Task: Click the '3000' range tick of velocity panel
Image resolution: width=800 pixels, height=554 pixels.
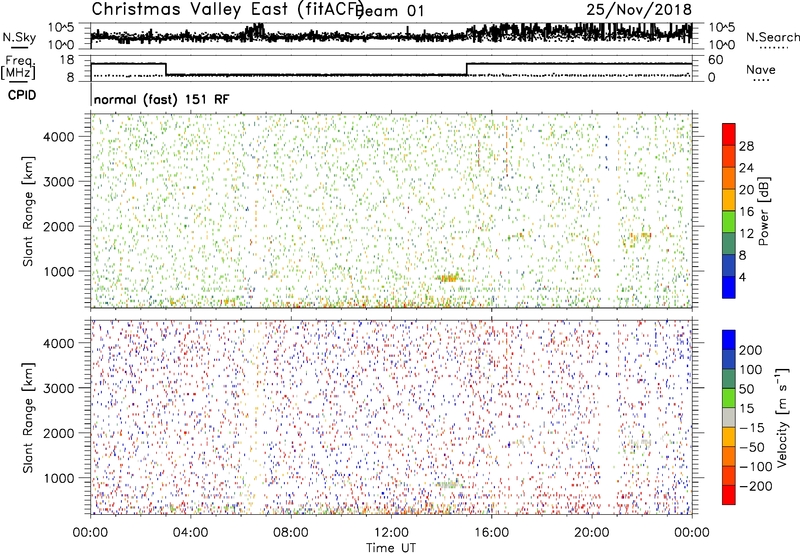Action: click(x=59, y=388)
